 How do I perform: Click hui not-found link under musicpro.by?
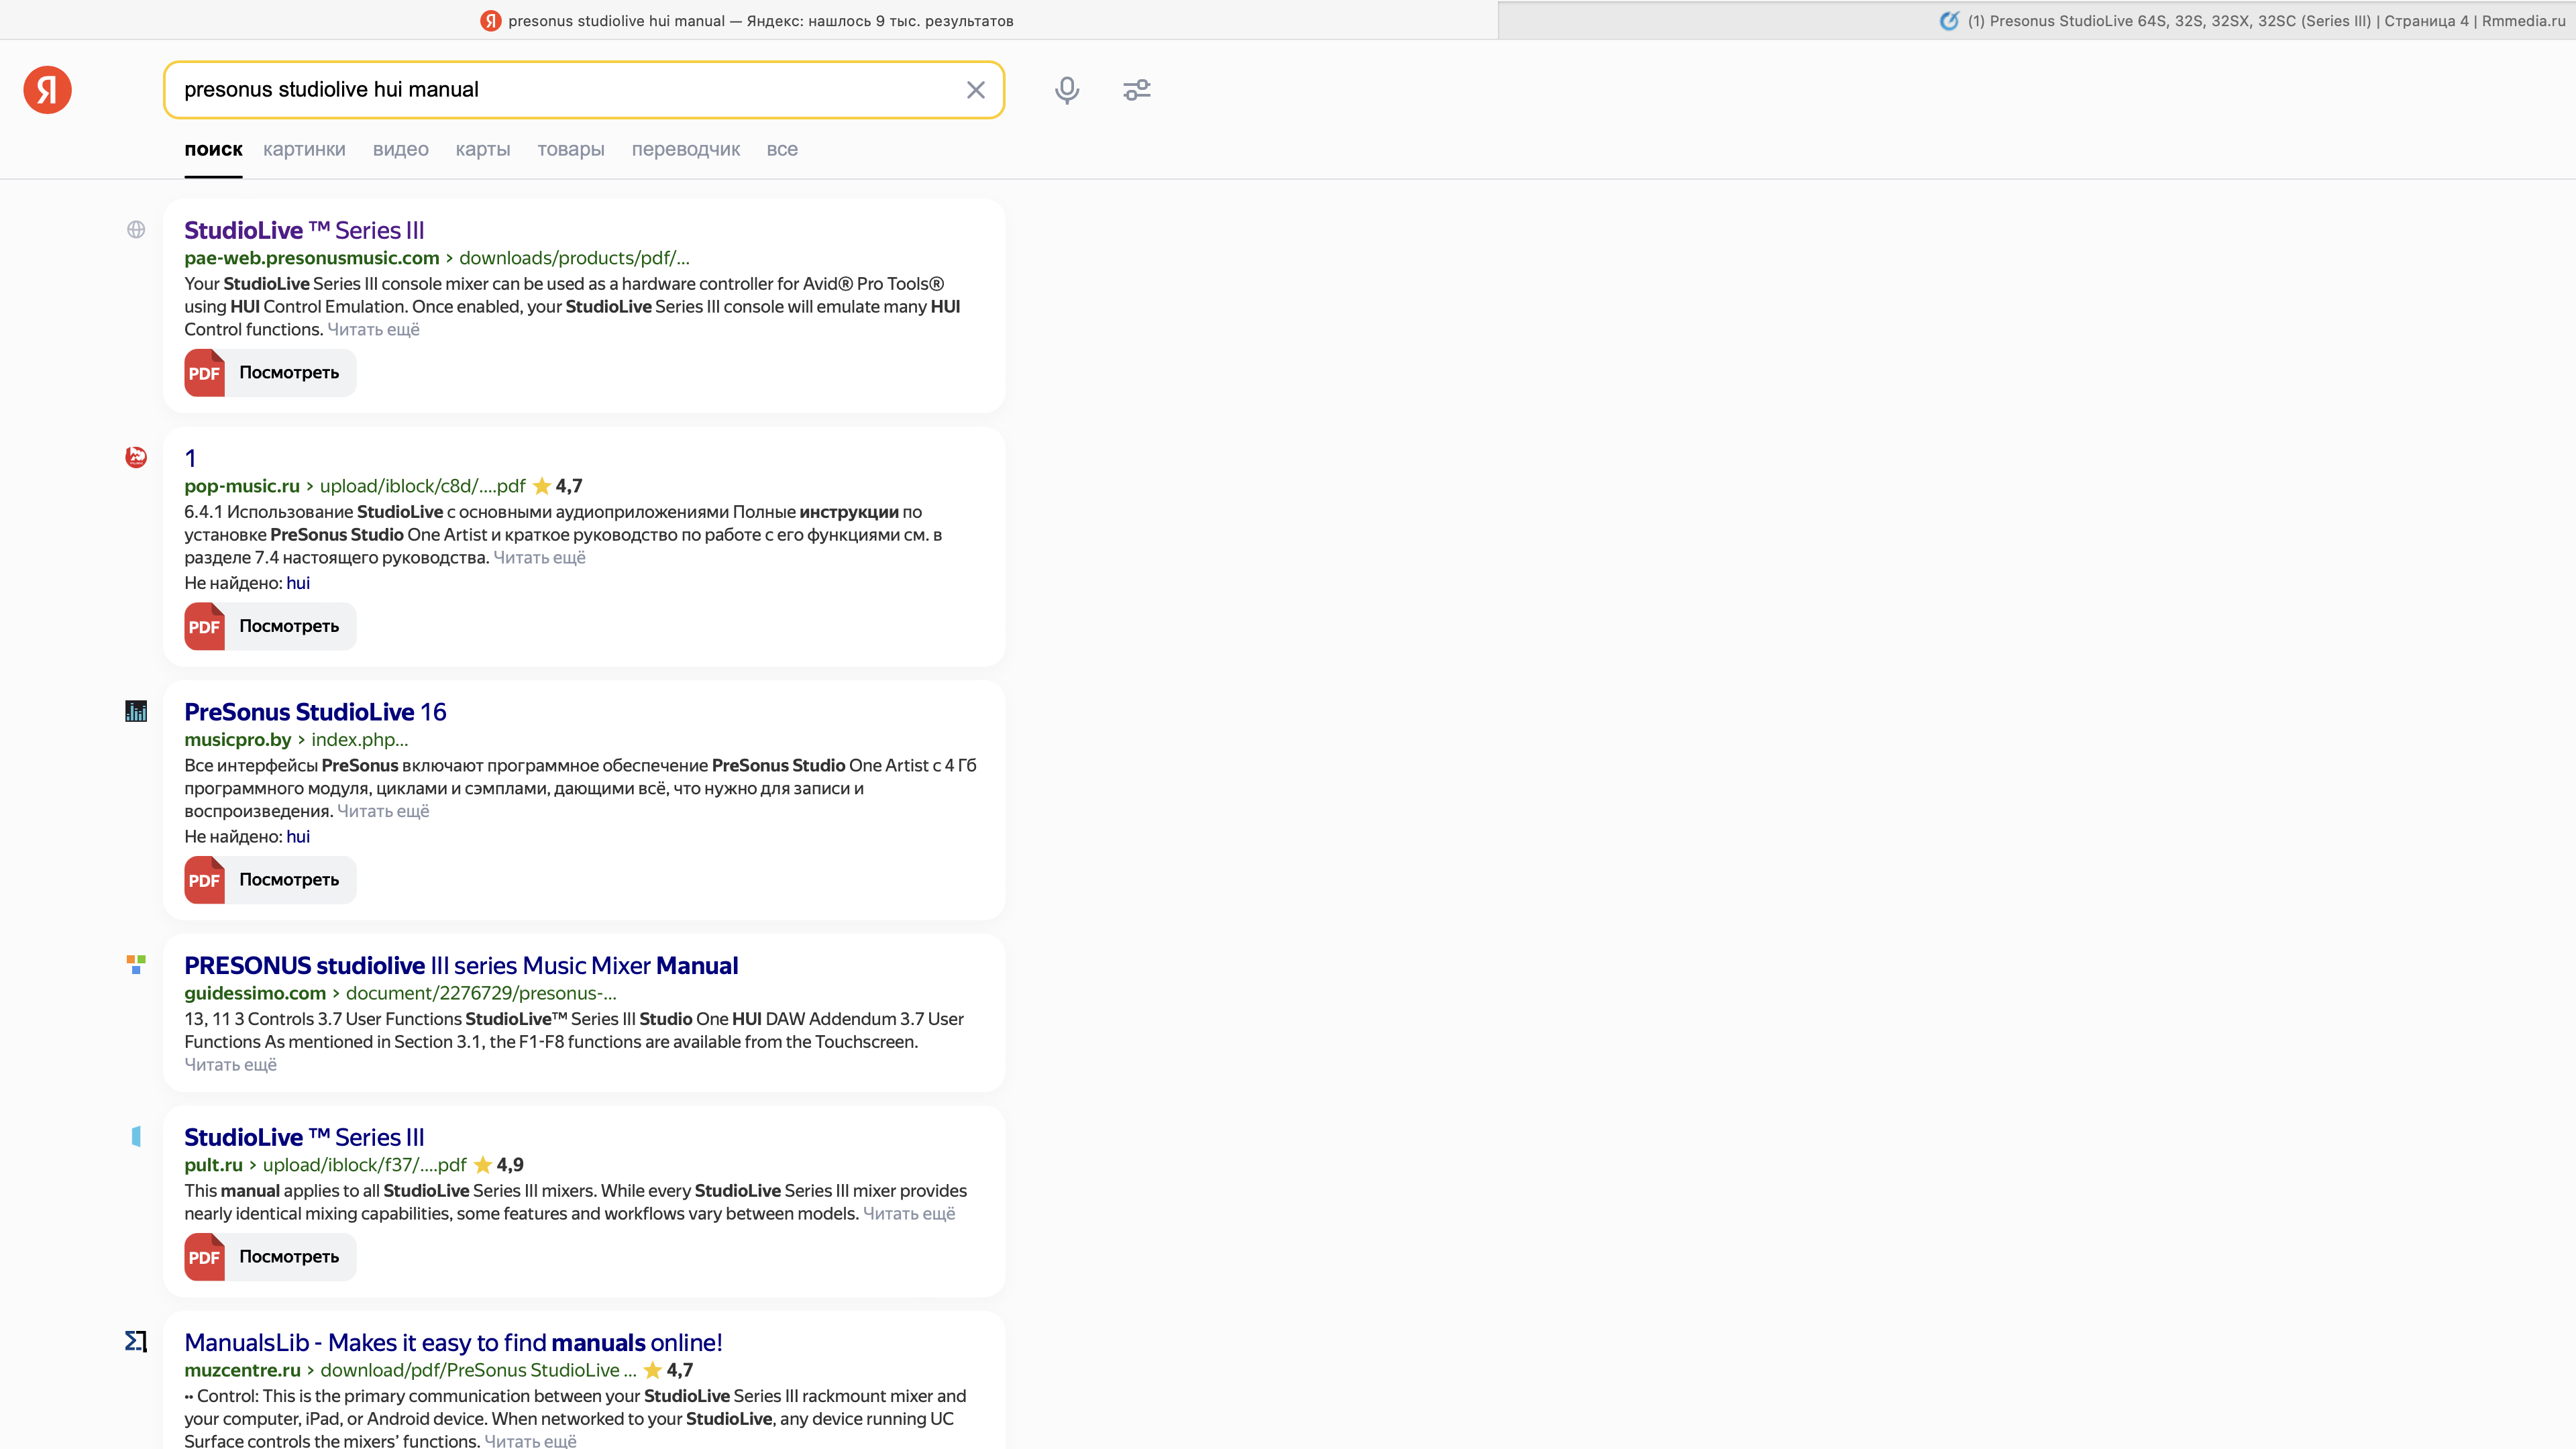[x=298, y=837]
